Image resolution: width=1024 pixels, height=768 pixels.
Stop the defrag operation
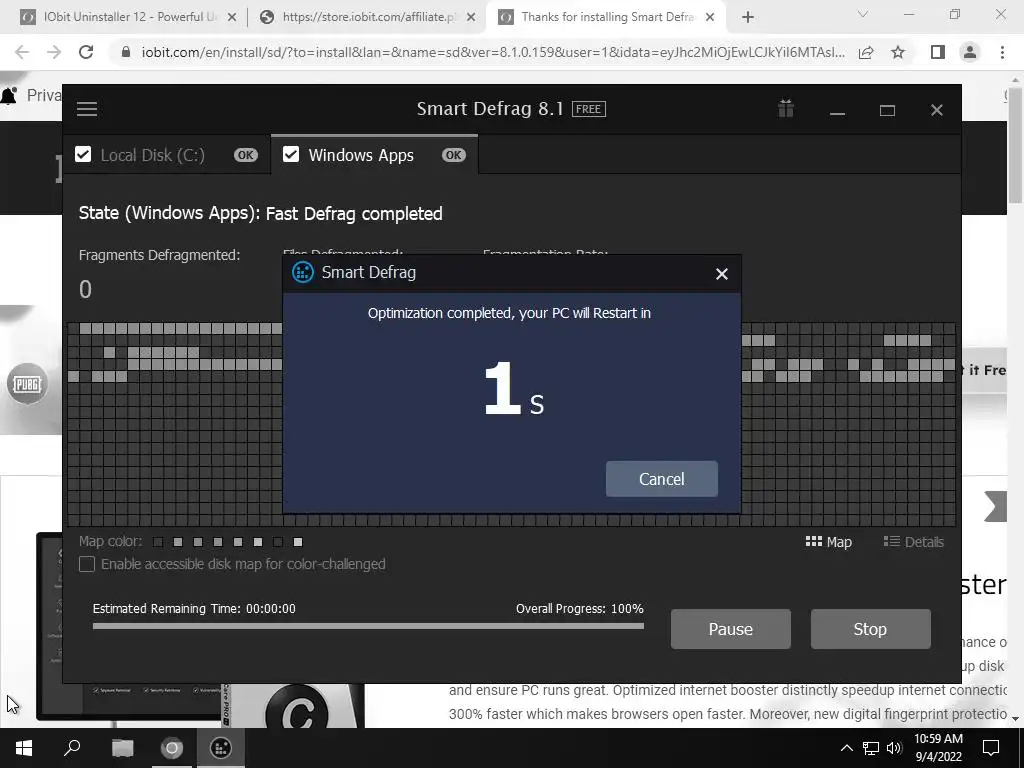(870, 629)
